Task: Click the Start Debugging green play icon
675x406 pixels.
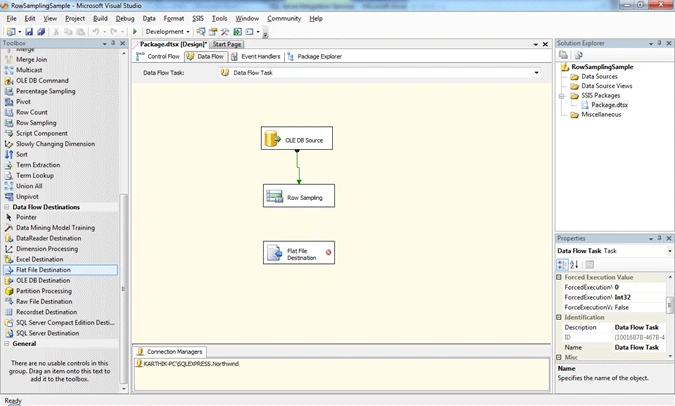Action: click(135, 31)
